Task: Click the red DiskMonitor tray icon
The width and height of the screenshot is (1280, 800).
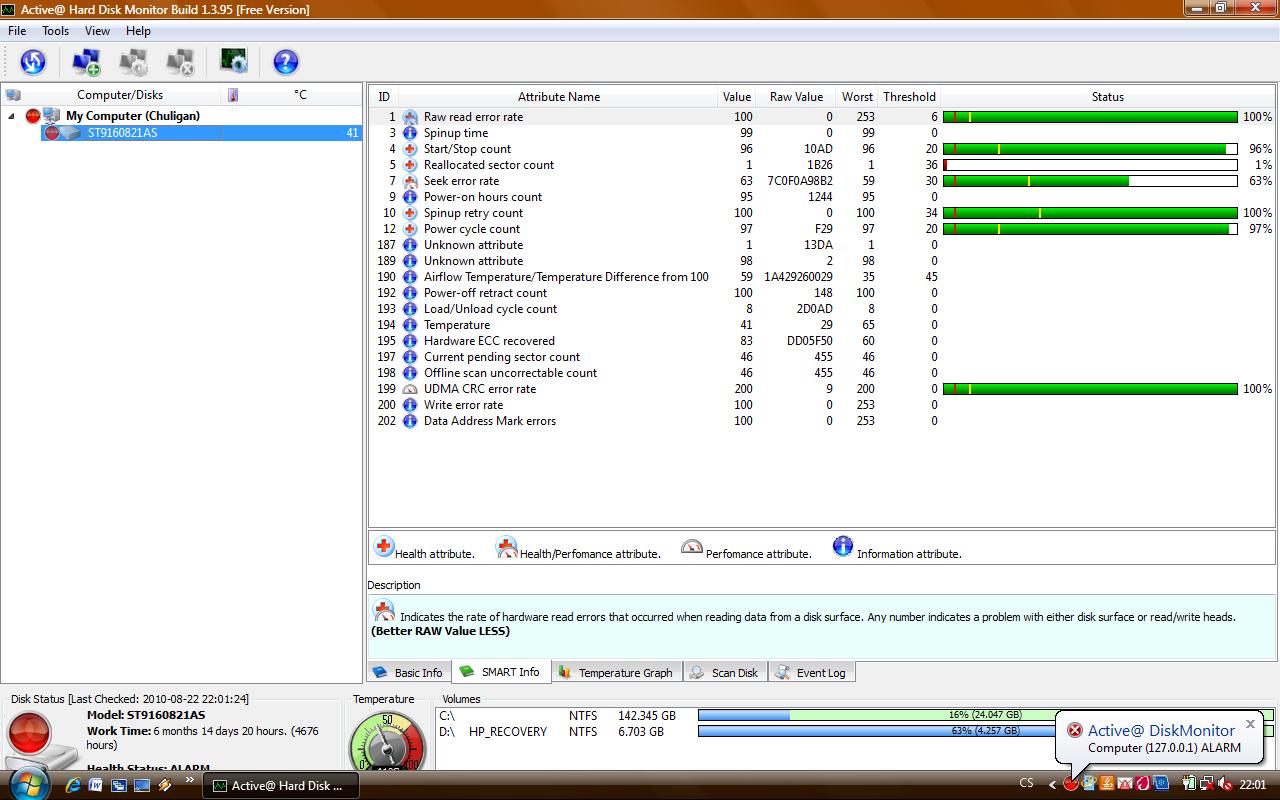Action: click(1071, 784)
